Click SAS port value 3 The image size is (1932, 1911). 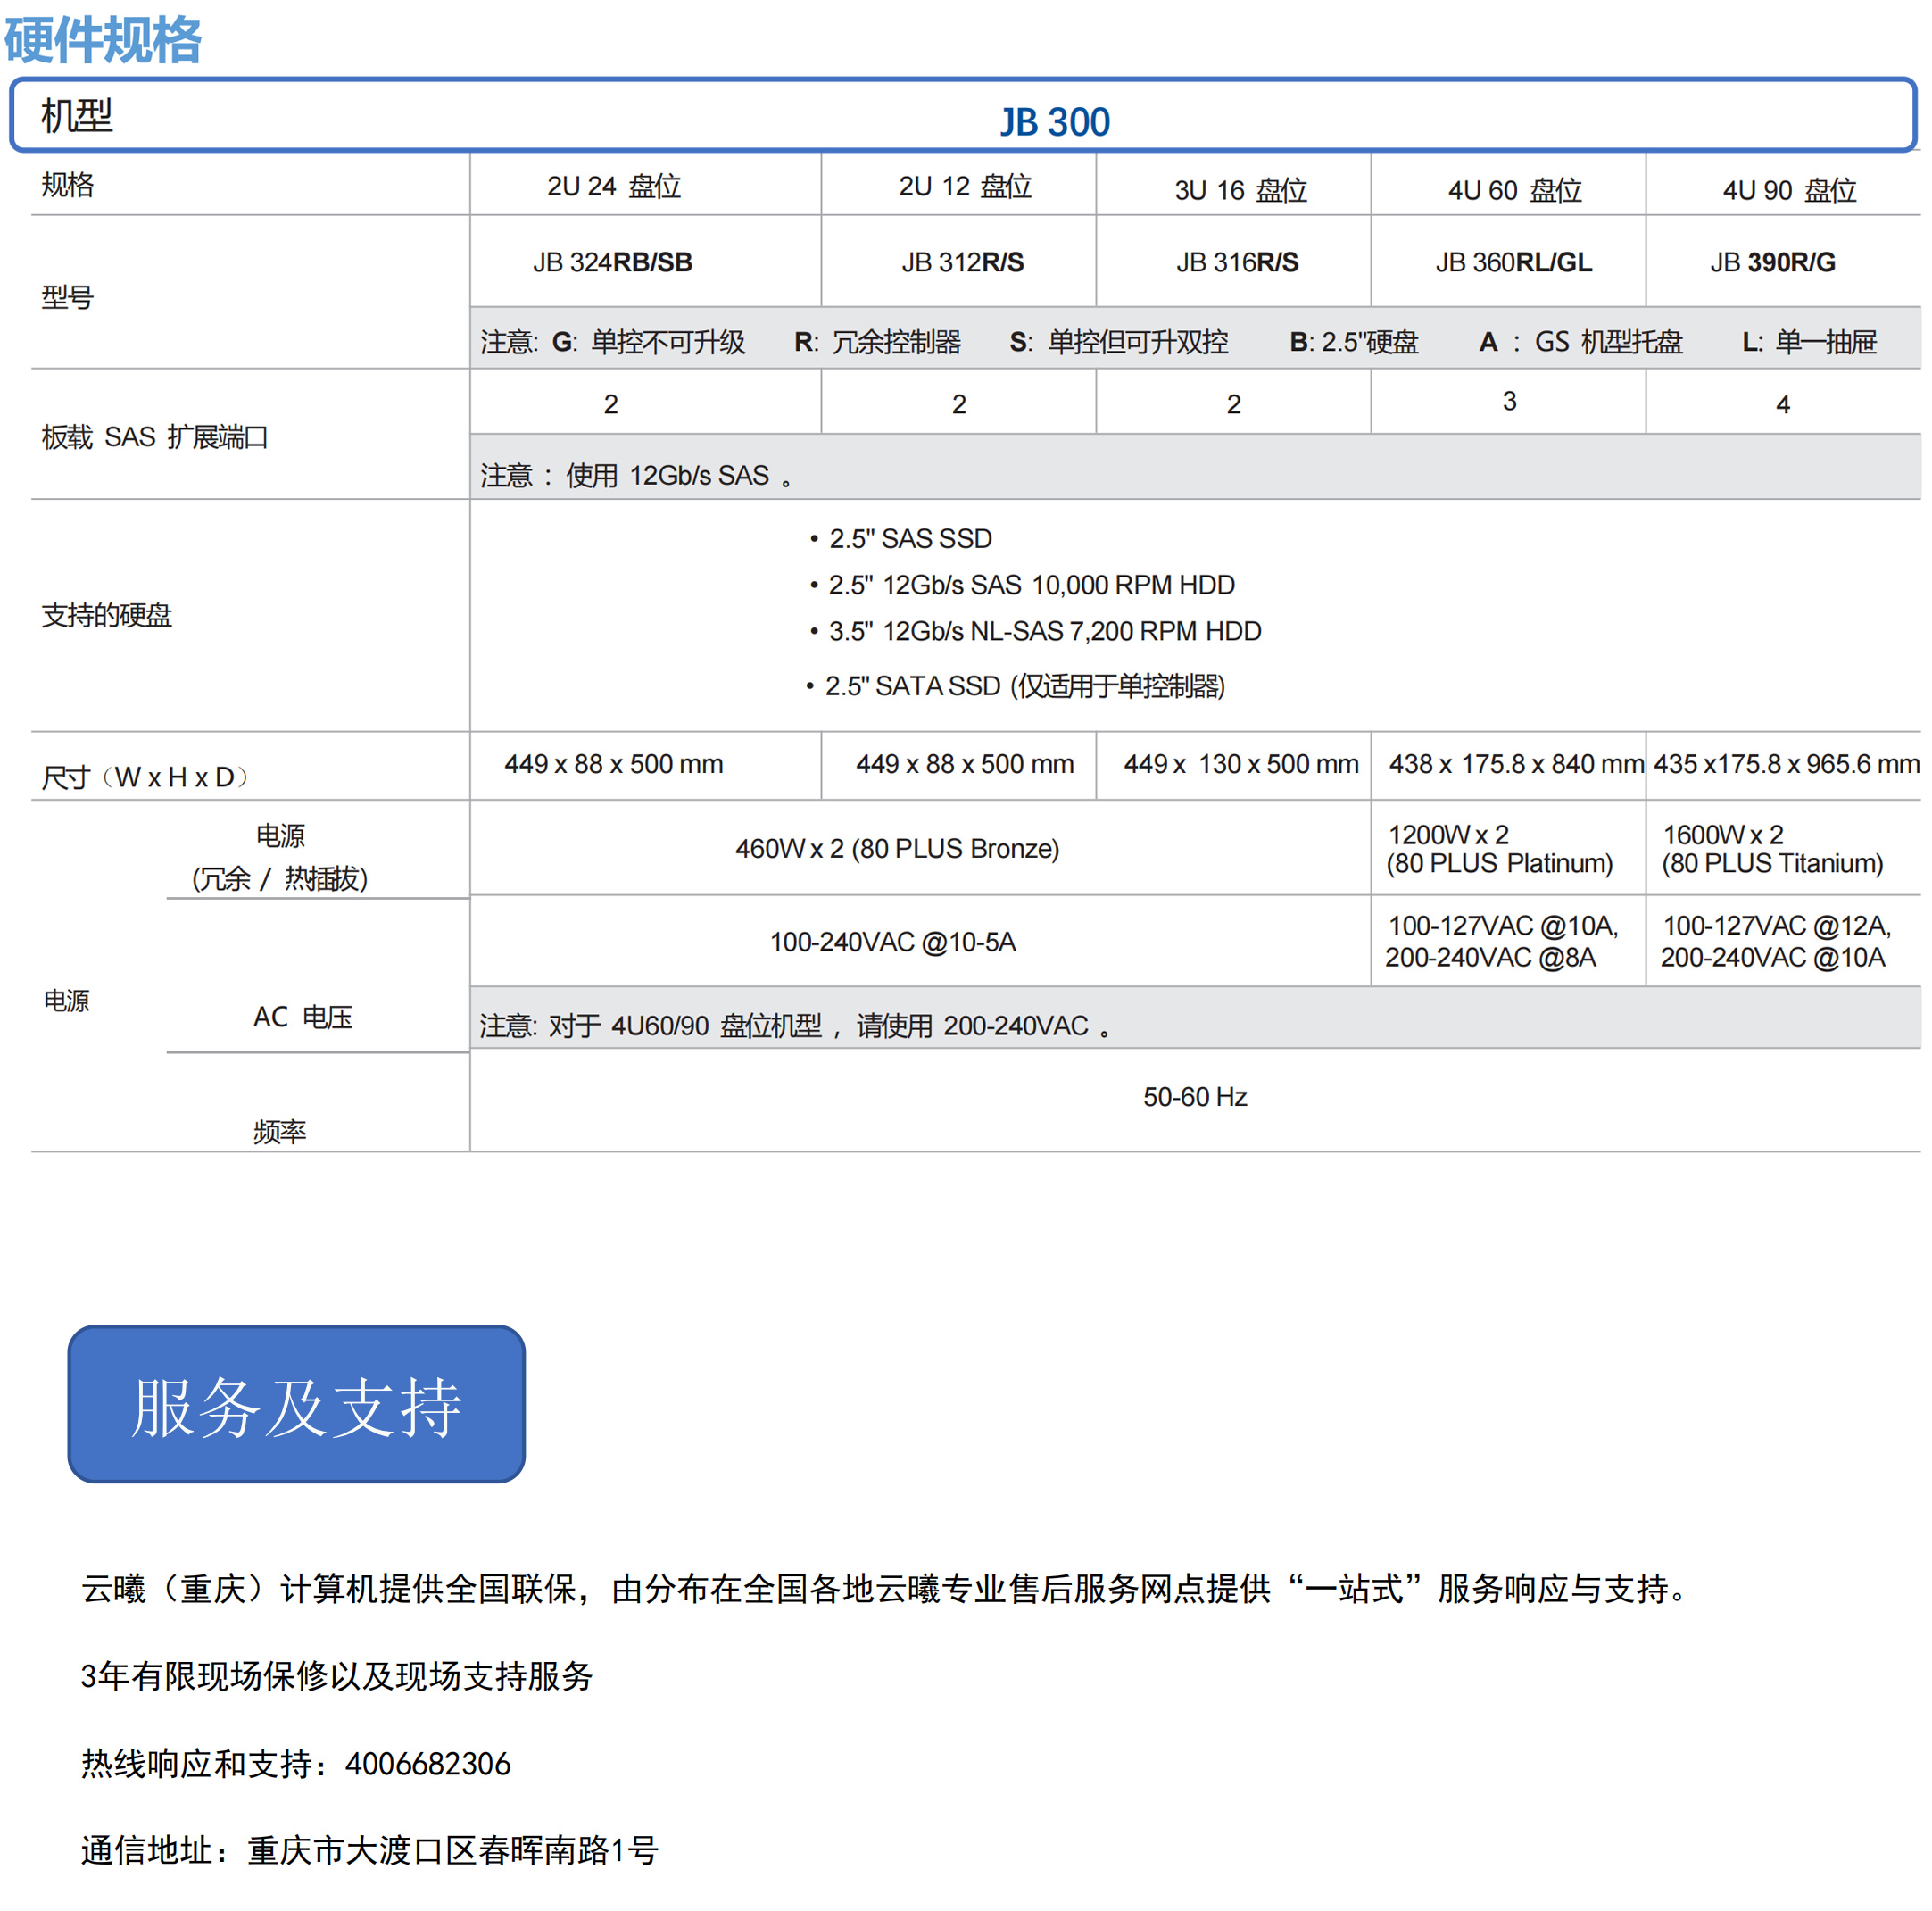coord(1510,401)
